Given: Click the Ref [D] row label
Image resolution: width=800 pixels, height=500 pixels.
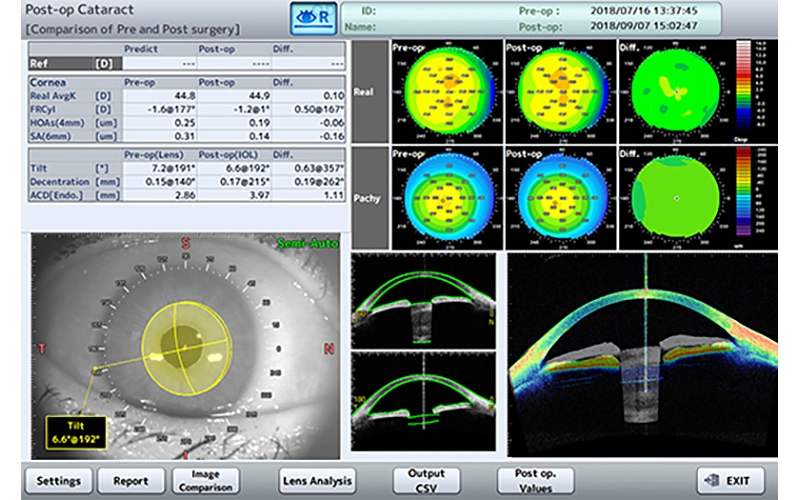Looking at the screenshot, I should pos(75,64).
